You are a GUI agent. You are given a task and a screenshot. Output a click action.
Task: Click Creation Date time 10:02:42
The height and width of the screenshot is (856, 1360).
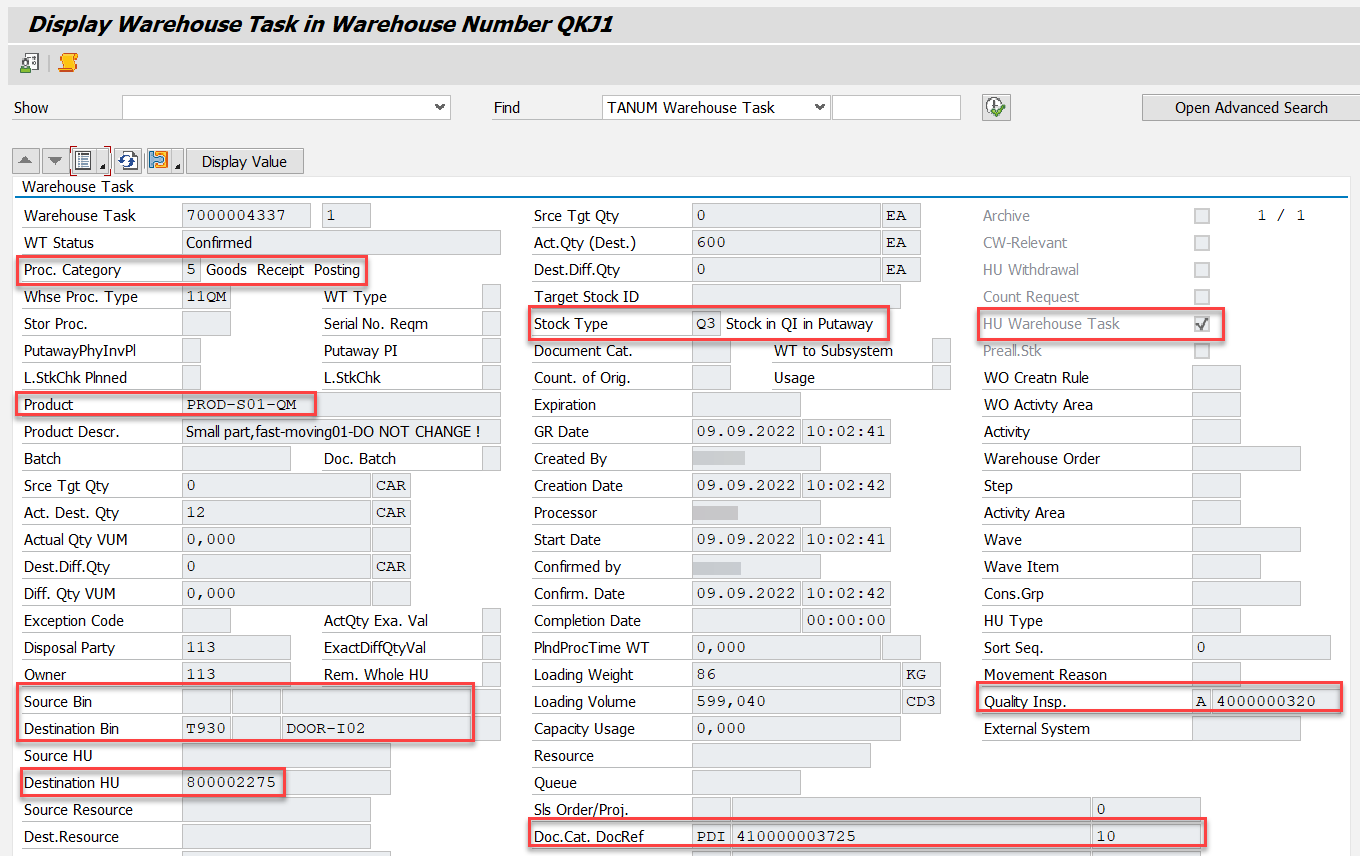846,486
